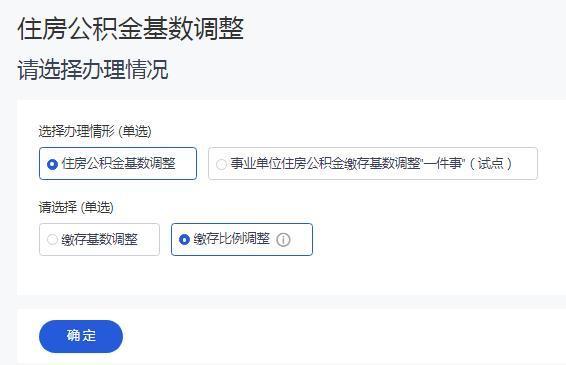Click the 缴存比例调整 option label text
The image size is (566, 365).
tap(231, 239)
